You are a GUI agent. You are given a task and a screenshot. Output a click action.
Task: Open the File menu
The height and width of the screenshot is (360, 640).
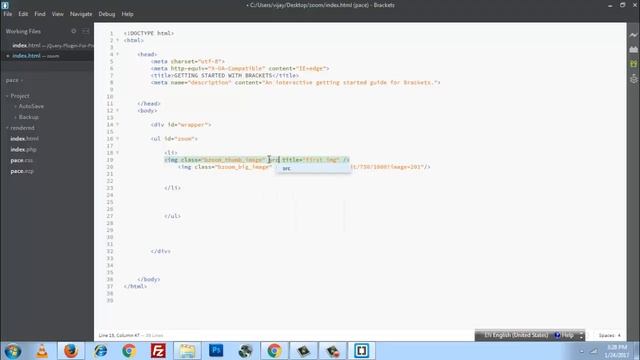8,14
